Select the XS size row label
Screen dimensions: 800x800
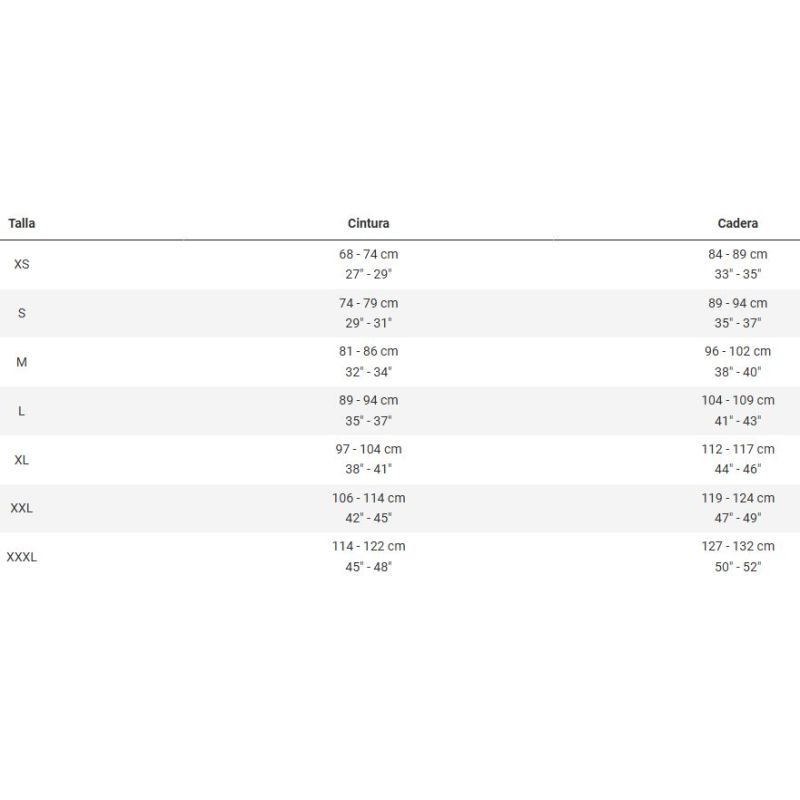[x=21, y=264]
